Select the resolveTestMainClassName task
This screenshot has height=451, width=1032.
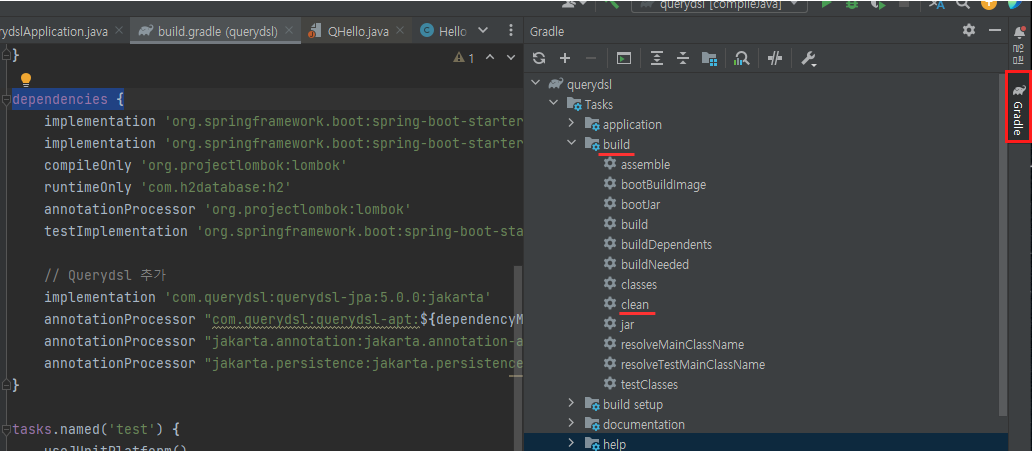(693, 364)
